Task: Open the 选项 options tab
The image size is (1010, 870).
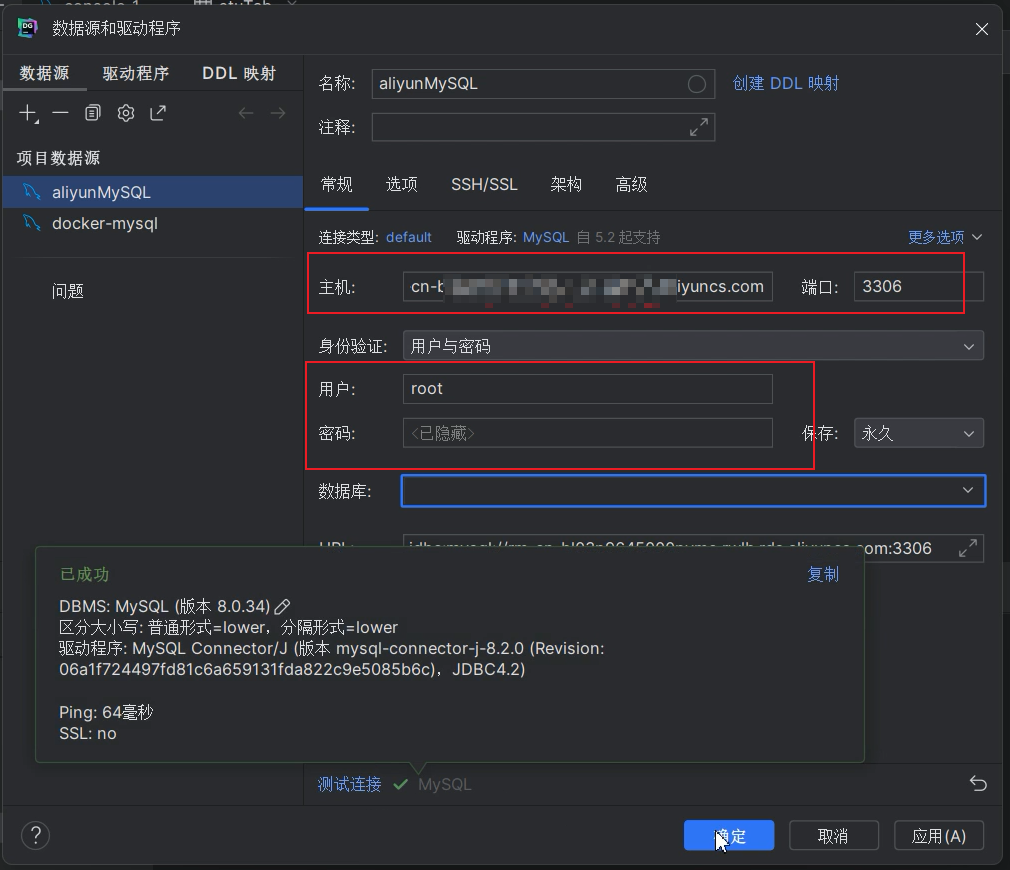Action: (402, 185)
